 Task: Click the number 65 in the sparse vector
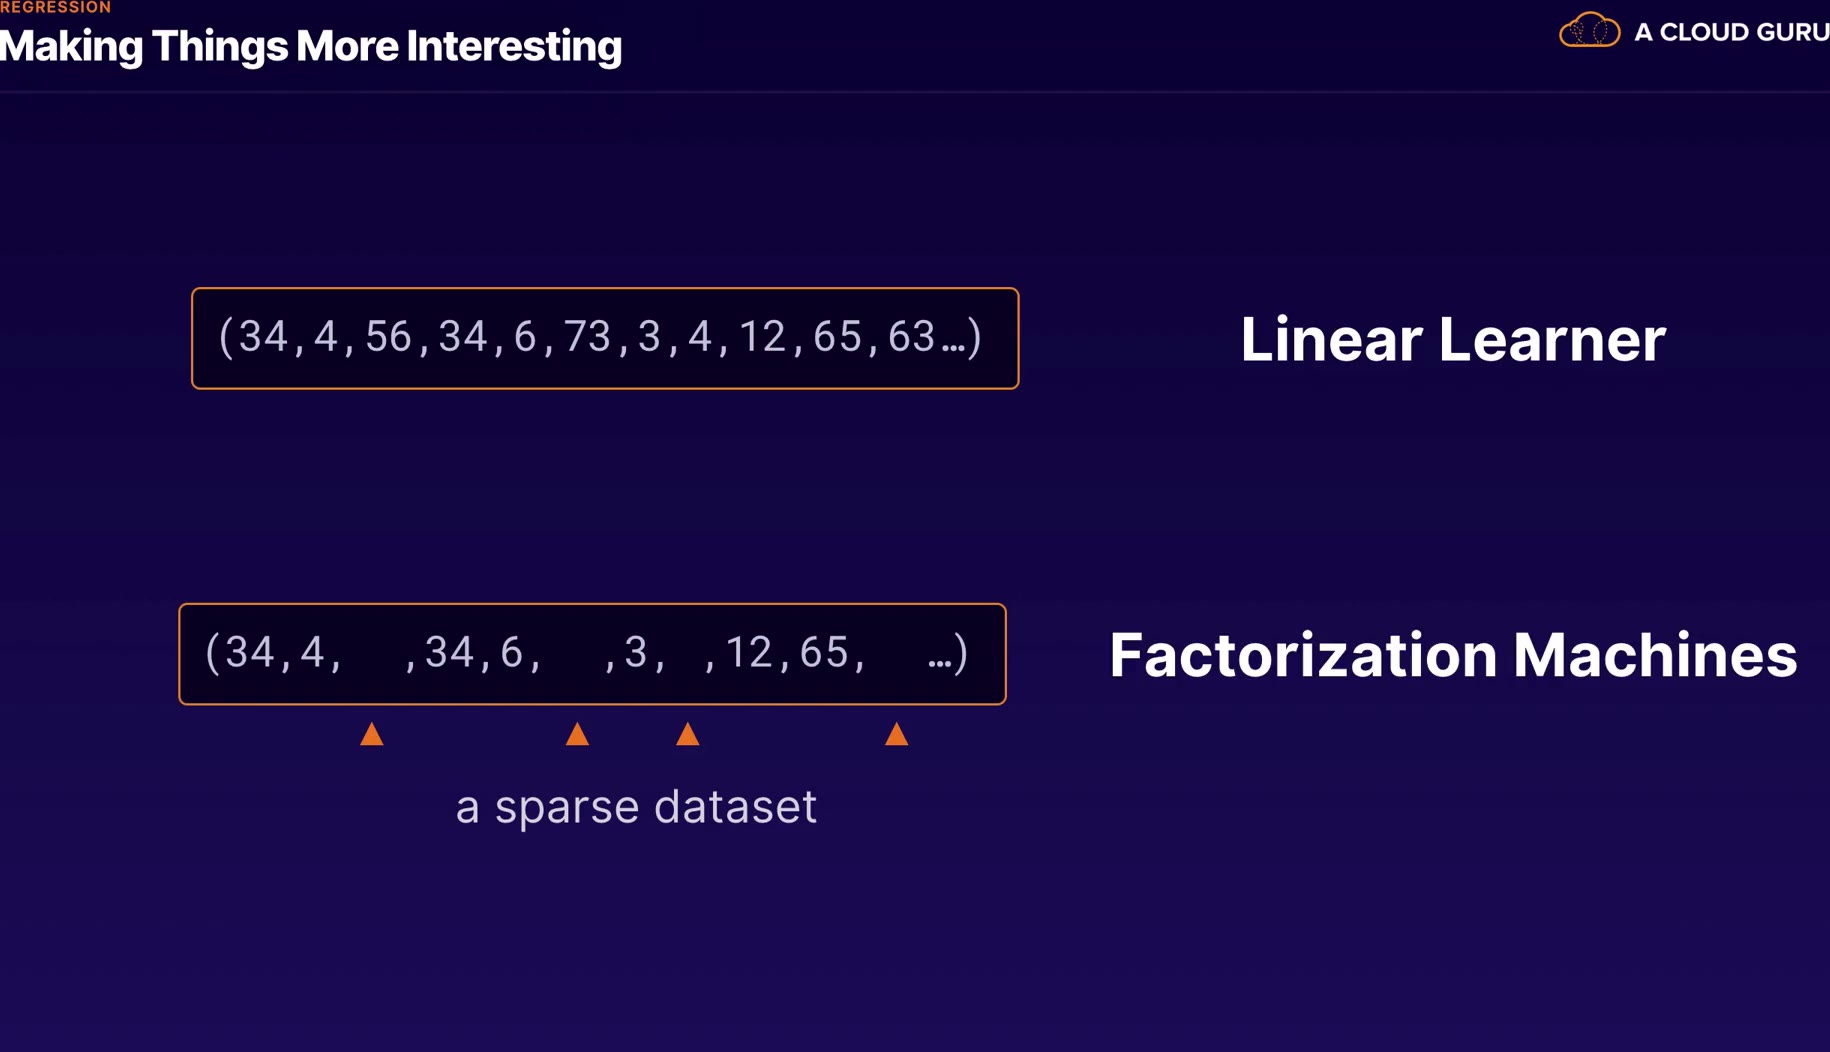coord(824,653)
